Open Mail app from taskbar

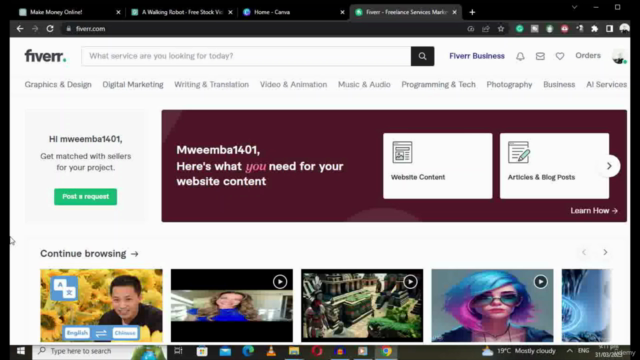(225, 351)
